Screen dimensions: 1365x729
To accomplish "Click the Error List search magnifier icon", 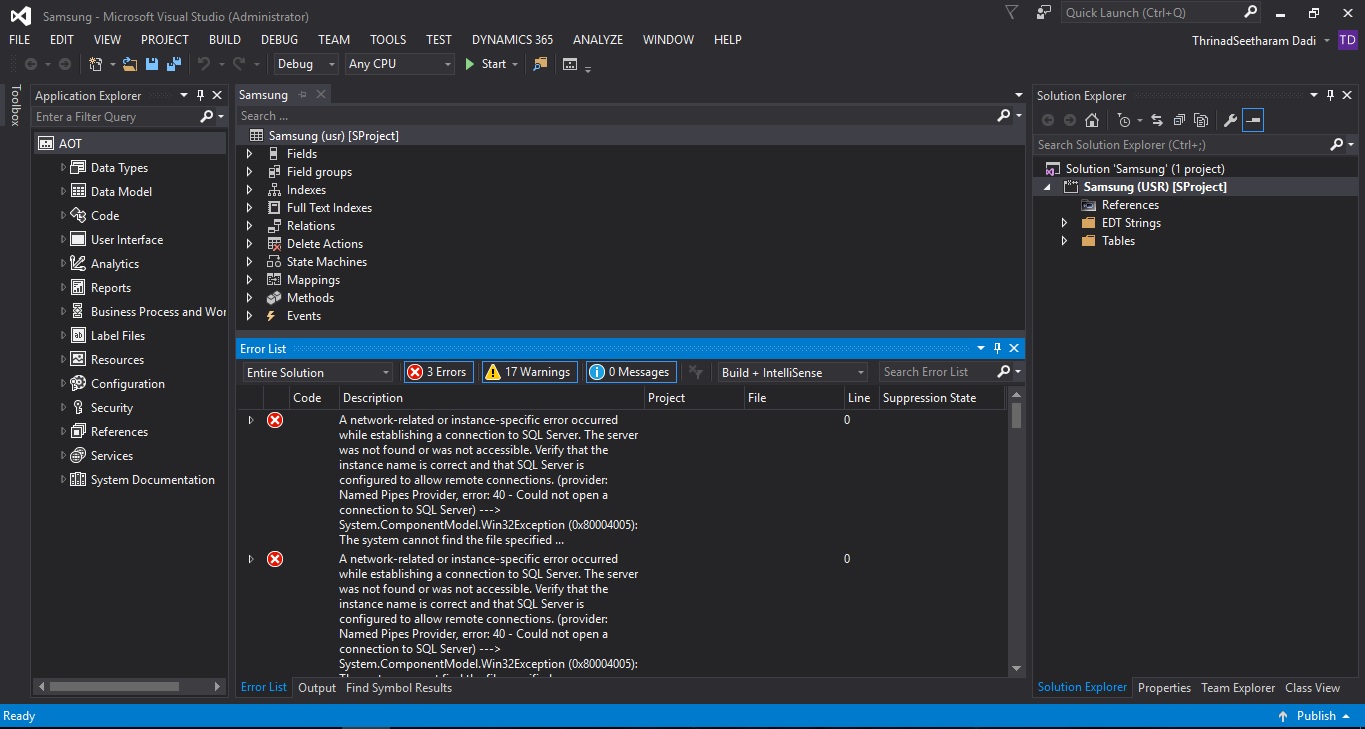I will click(x=1004, y=372).
